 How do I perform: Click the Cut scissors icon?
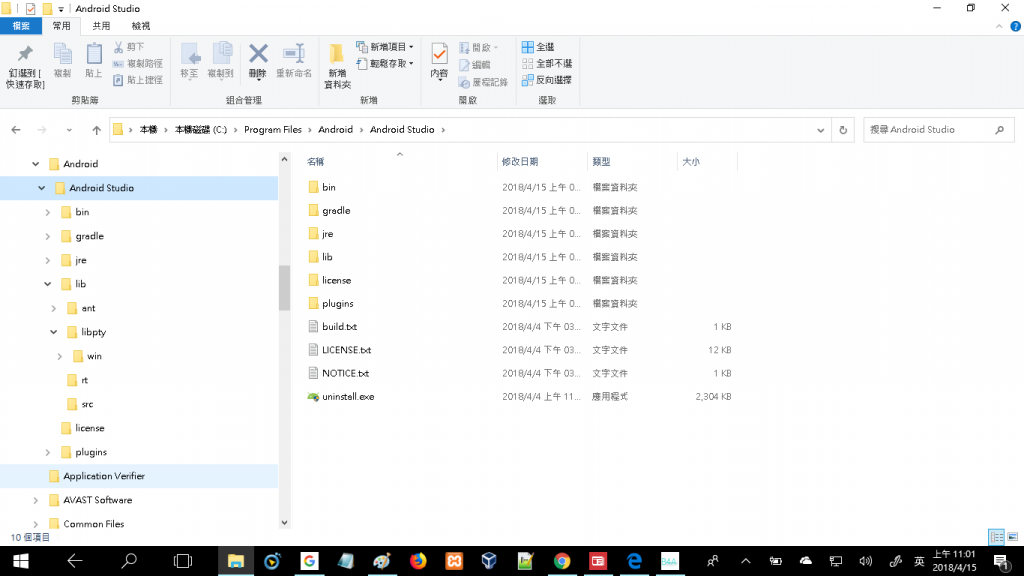pyautogui.click(x=118, y=47)
